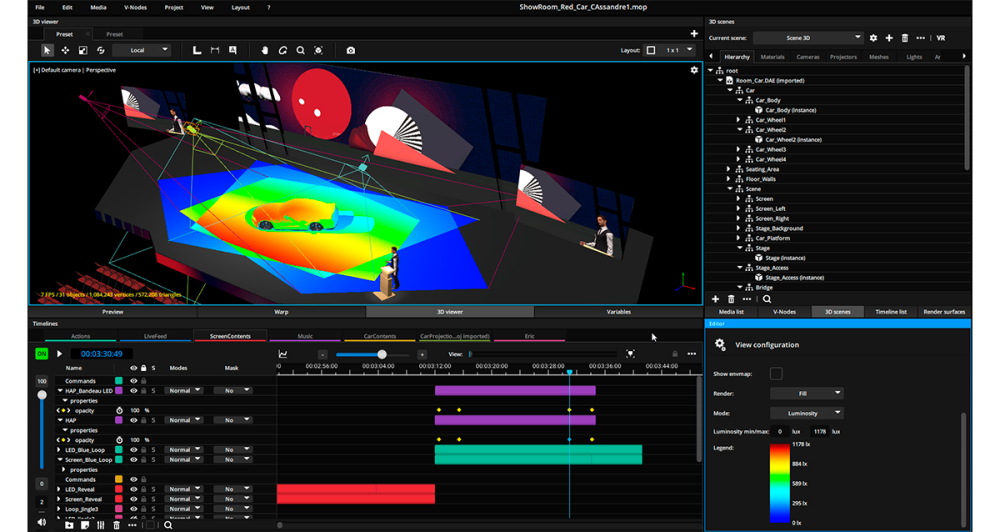Open the Project menu

(173, 8)
